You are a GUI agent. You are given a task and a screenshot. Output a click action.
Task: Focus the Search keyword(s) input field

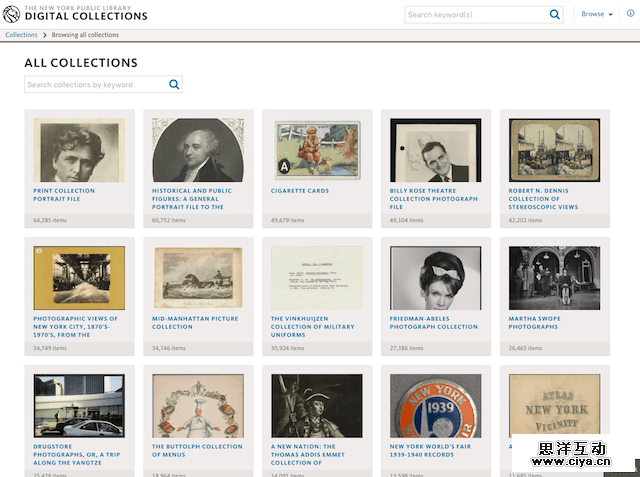coord(476,15)
